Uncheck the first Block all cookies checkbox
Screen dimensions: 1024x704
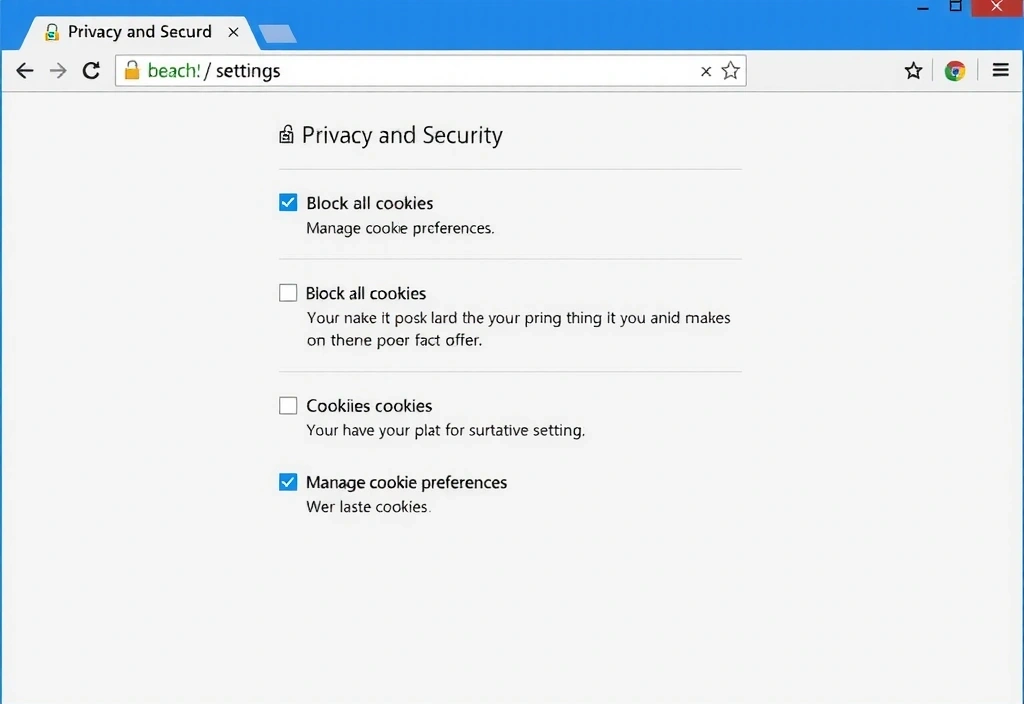(x=287, y=202)
